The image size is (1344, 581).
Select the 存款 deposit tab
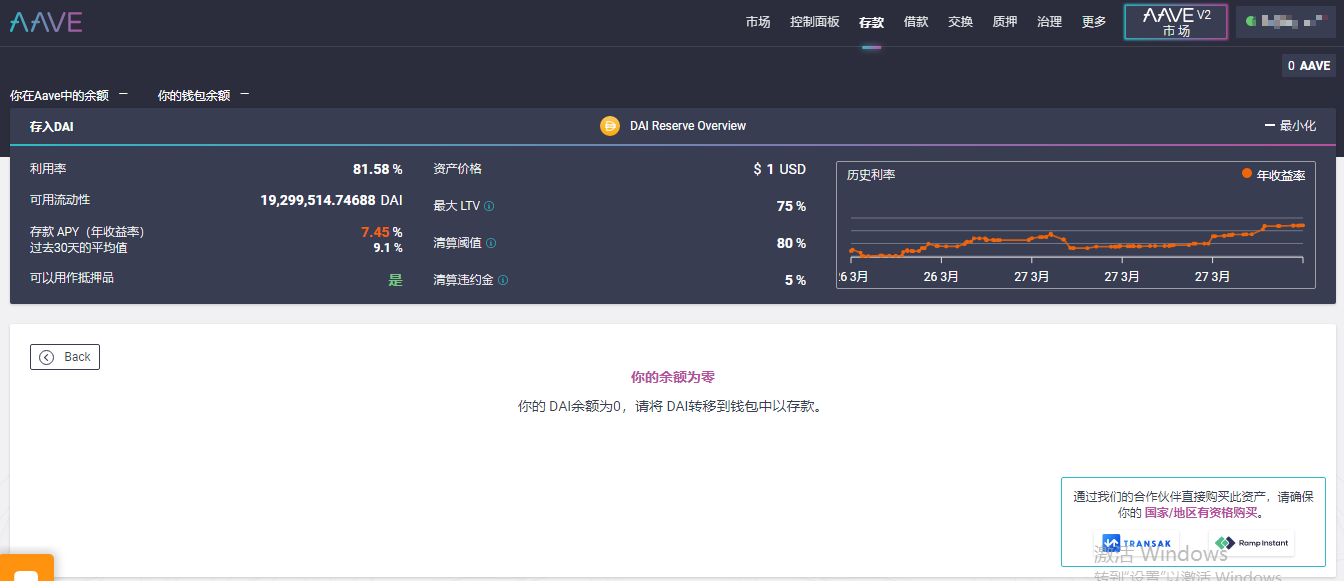coord(871,22)
